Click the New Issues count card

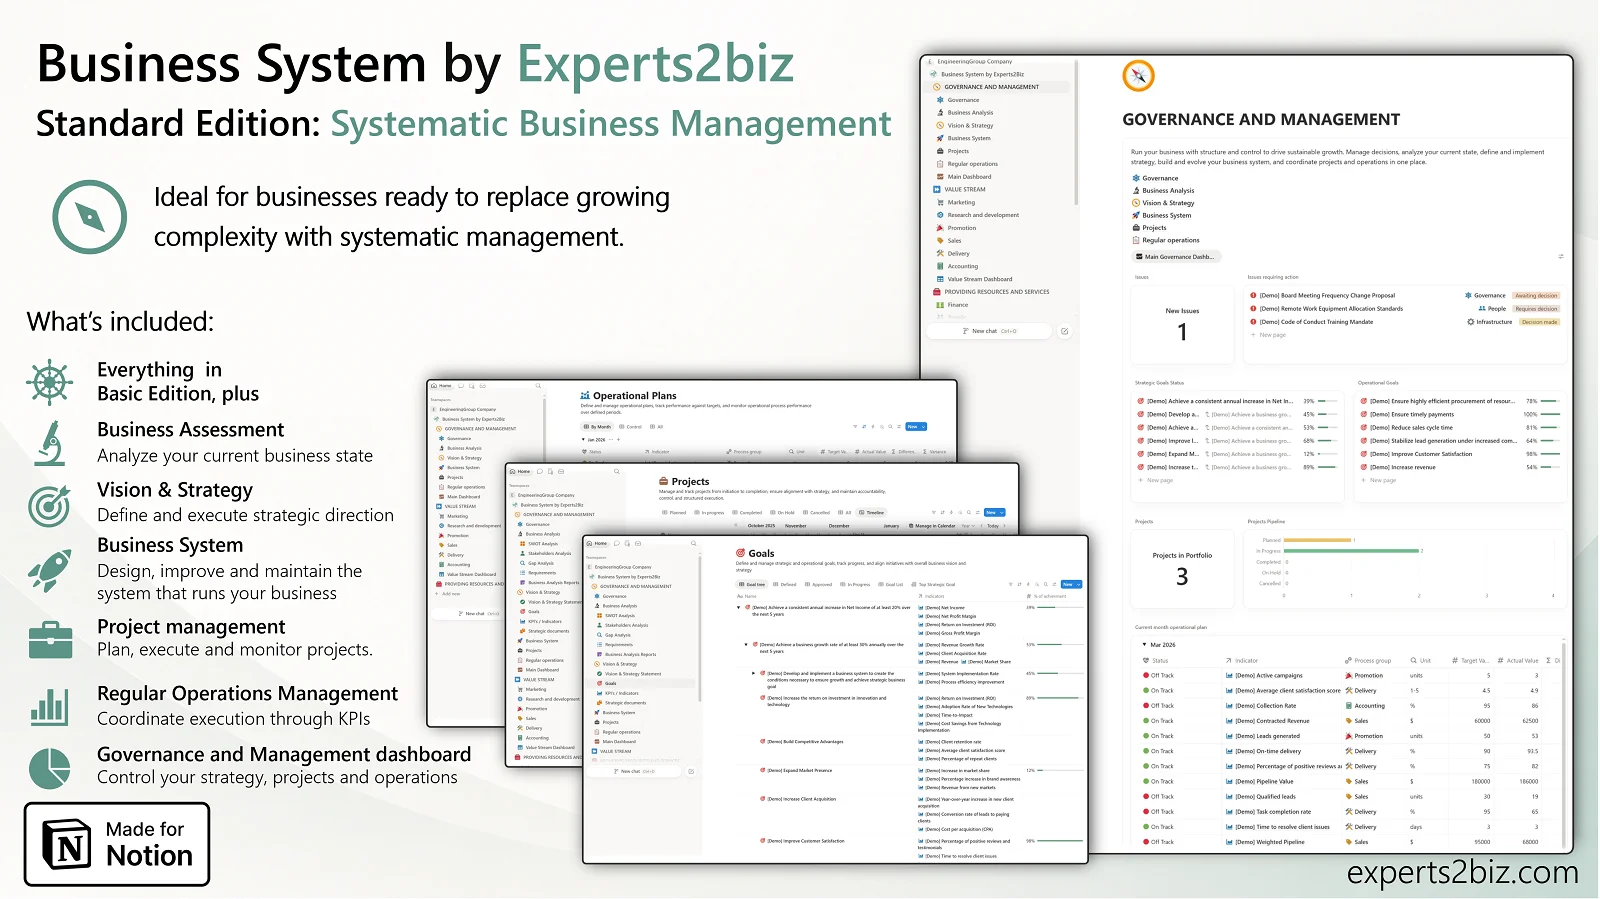click(1182, 324)
